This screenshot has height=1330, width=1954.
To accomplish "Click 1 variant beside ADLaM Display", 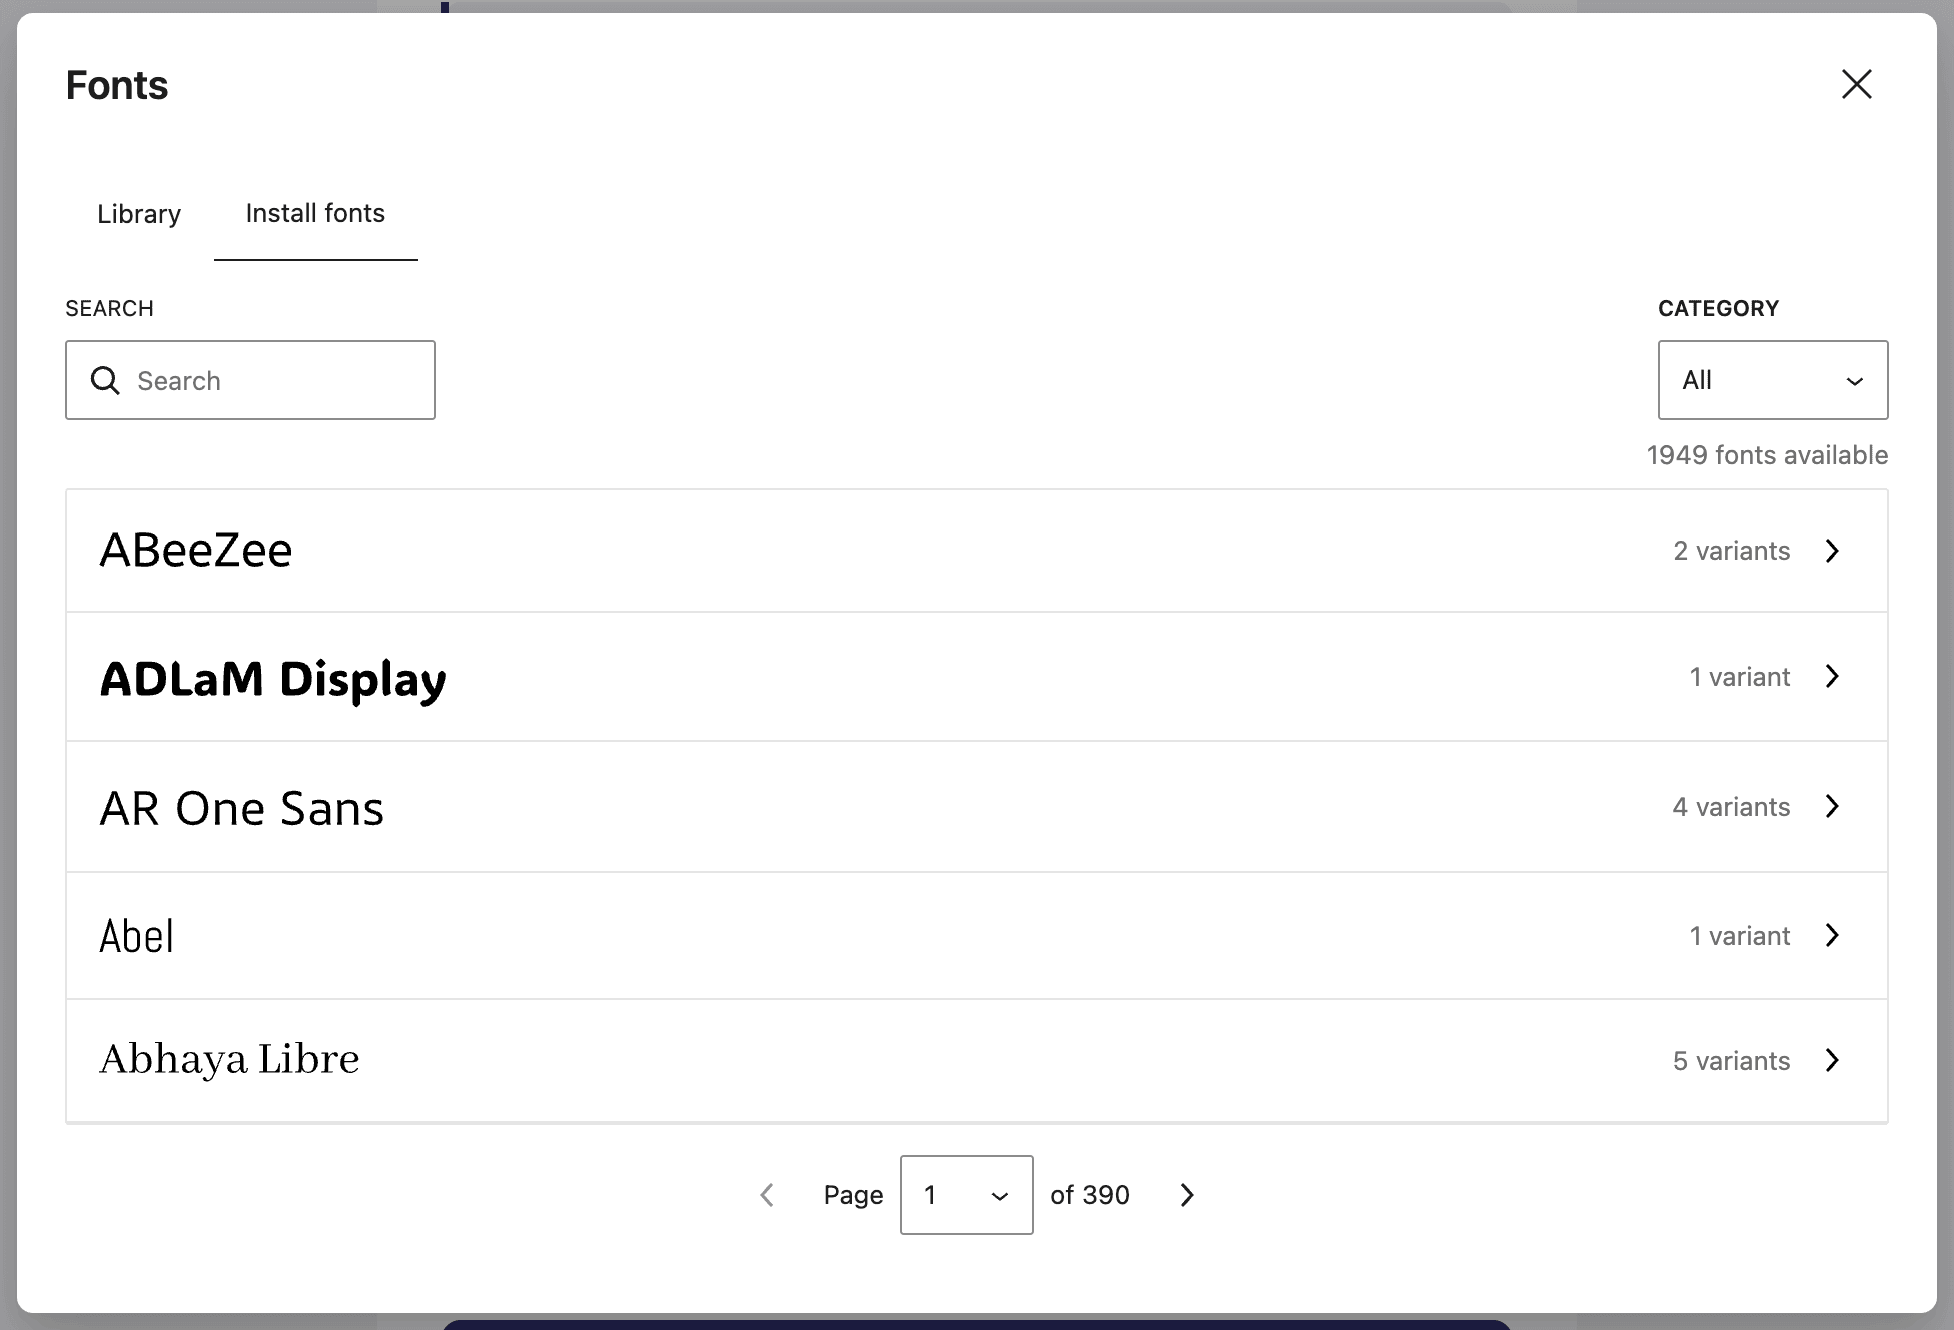I will point(1739,677).
